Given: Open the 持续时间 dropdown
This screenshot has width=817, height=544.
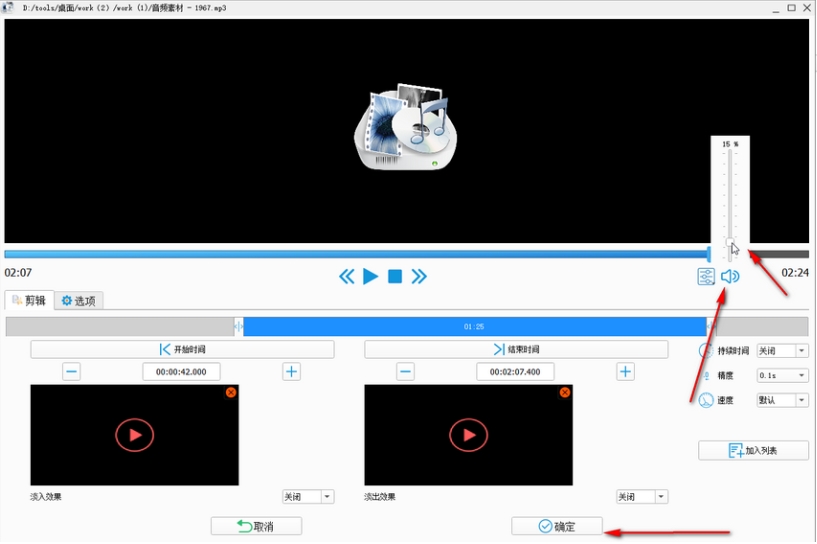Looking at the screenshot, I should pyautogui.click(x=782, y=351).
